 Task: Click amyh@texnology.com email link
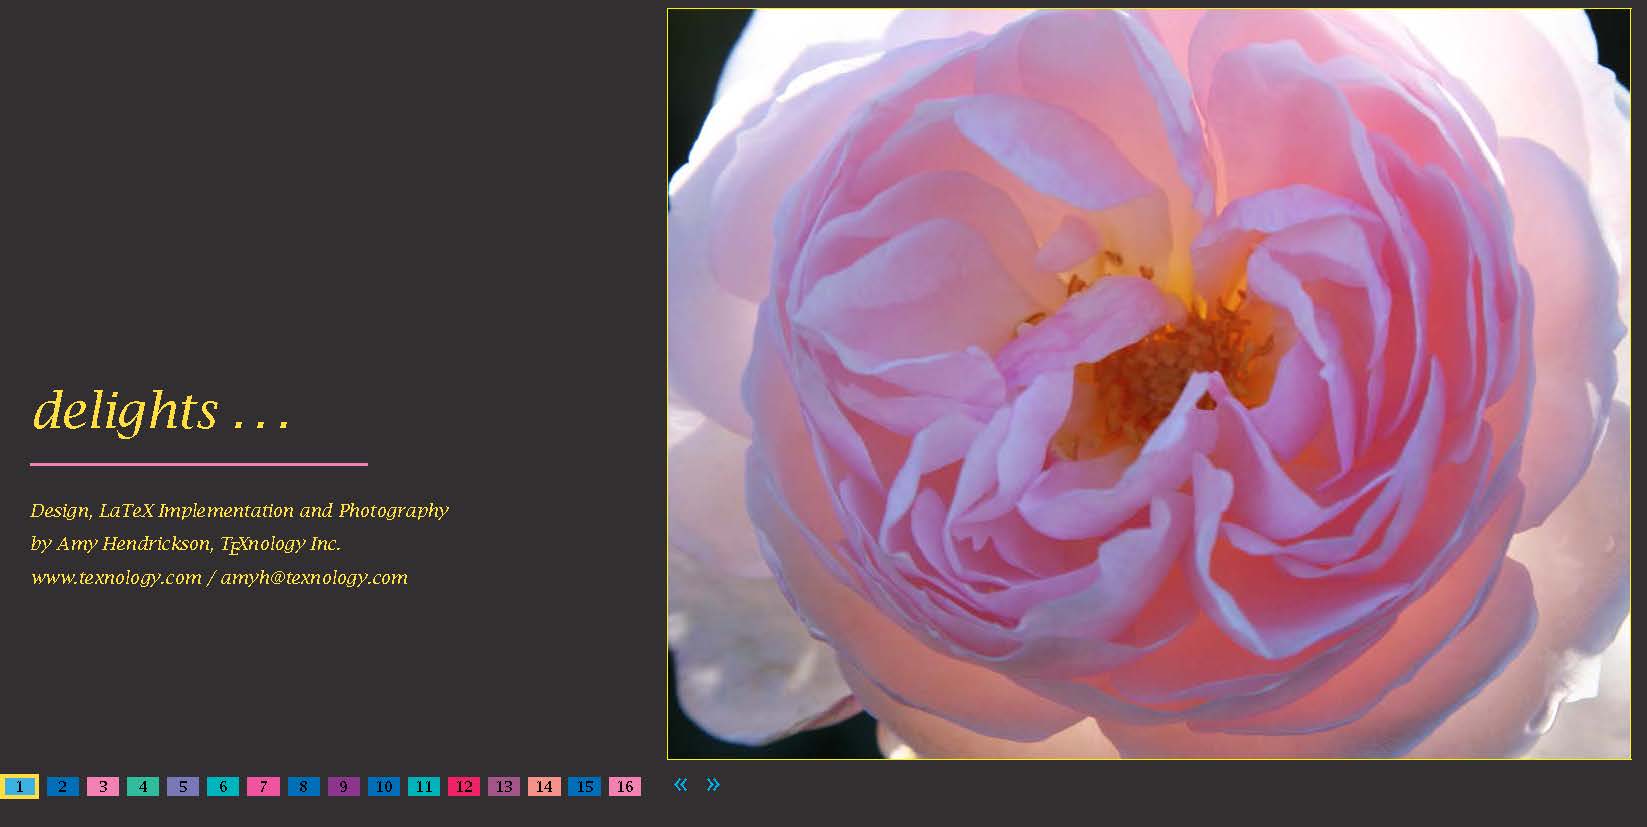pyautogui.click(x=315, y=578)
